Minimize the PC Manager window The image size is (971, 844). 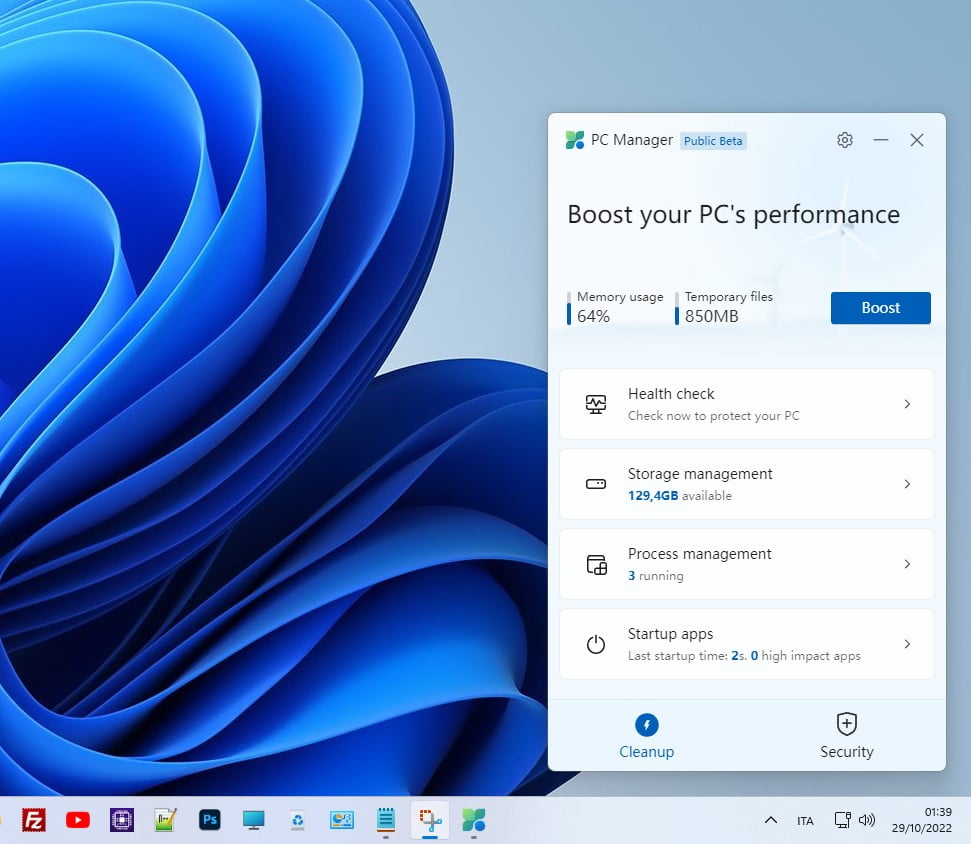881,140
